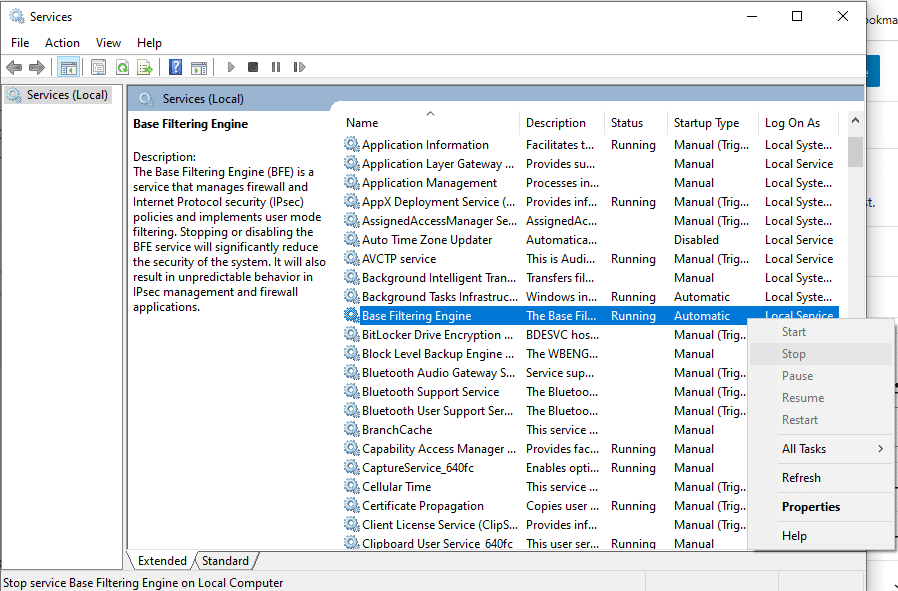Open Help via the toolbar question mark icon
898x591 pixels.
[x=174, y=67]
